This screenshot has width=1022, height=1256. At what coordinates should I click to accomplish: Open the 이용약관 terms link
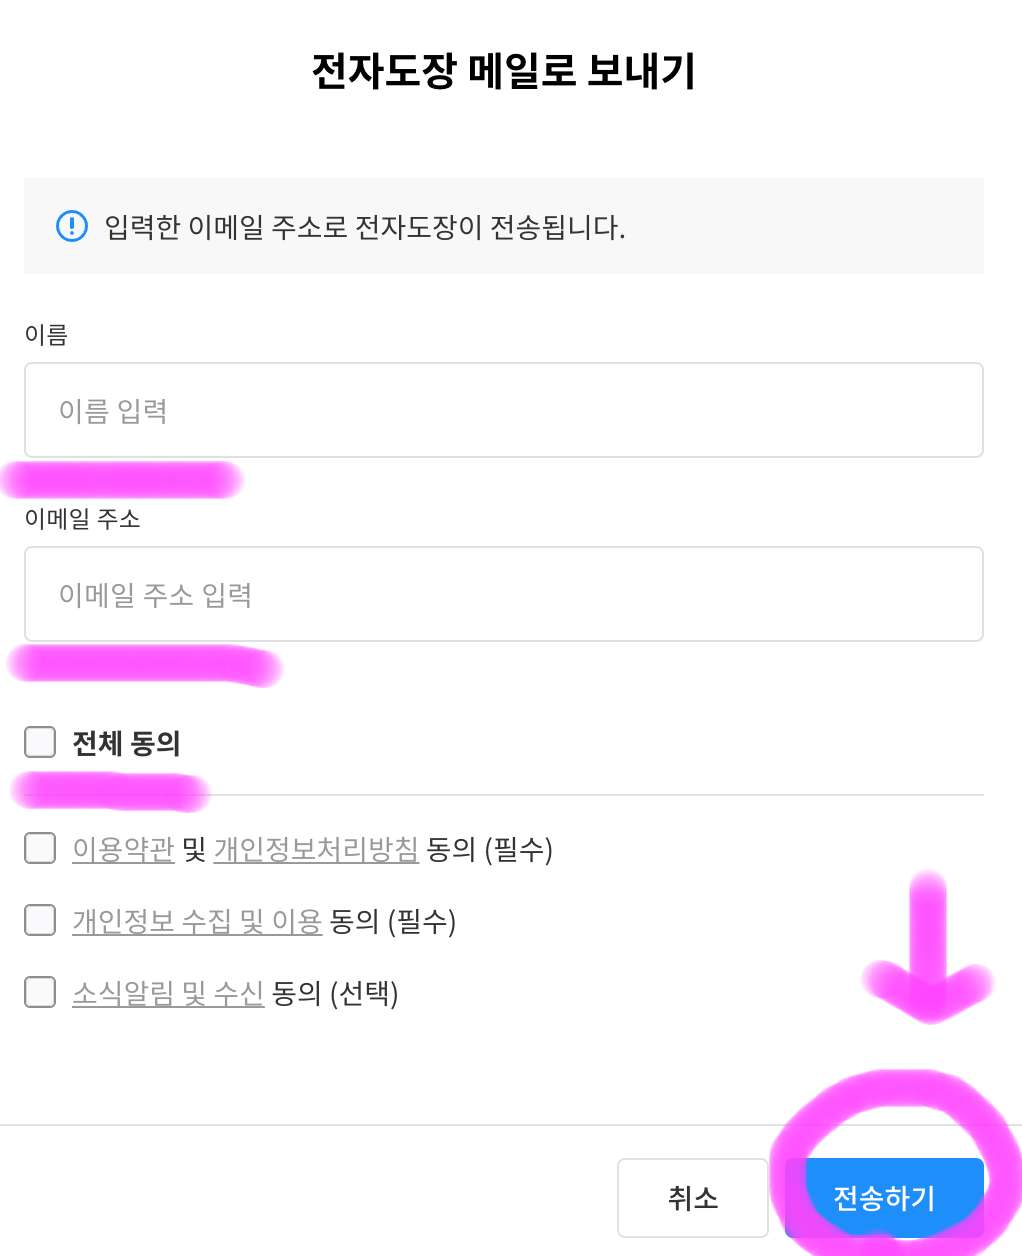coord(122,850)
